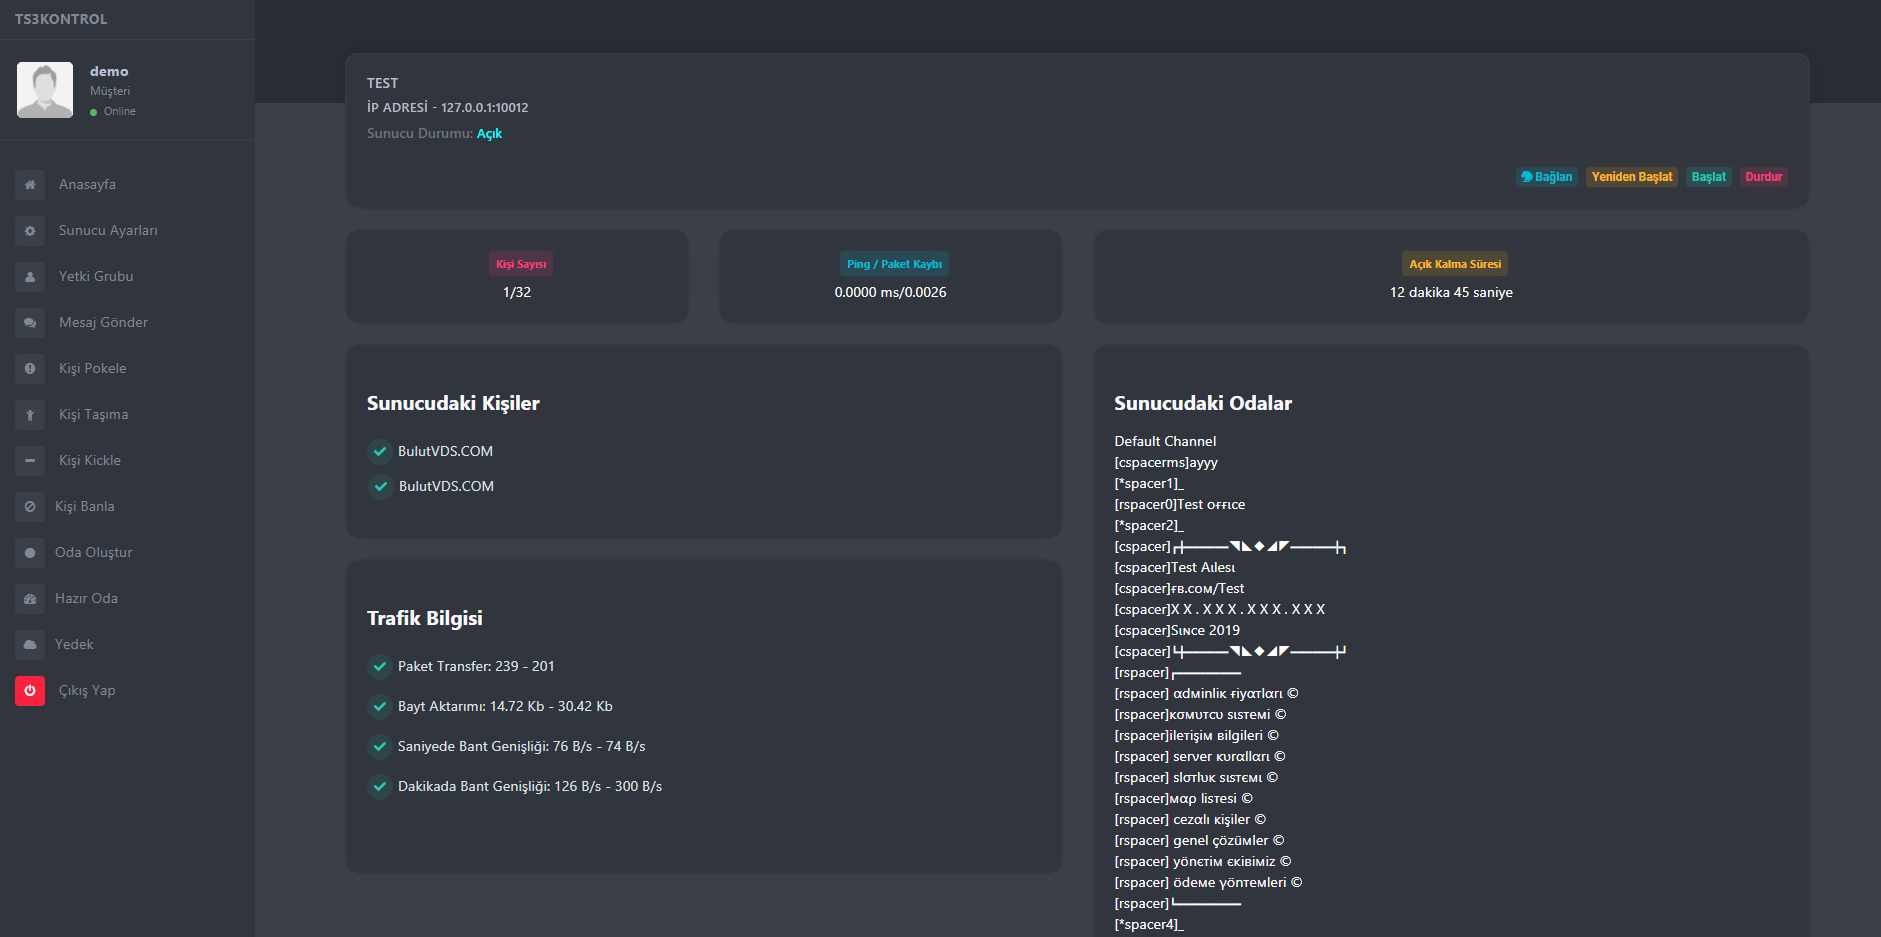Click the exclamation icon beside Kişi Pokele
This screenshot has height=937, width=1881.
click(30, 369)
